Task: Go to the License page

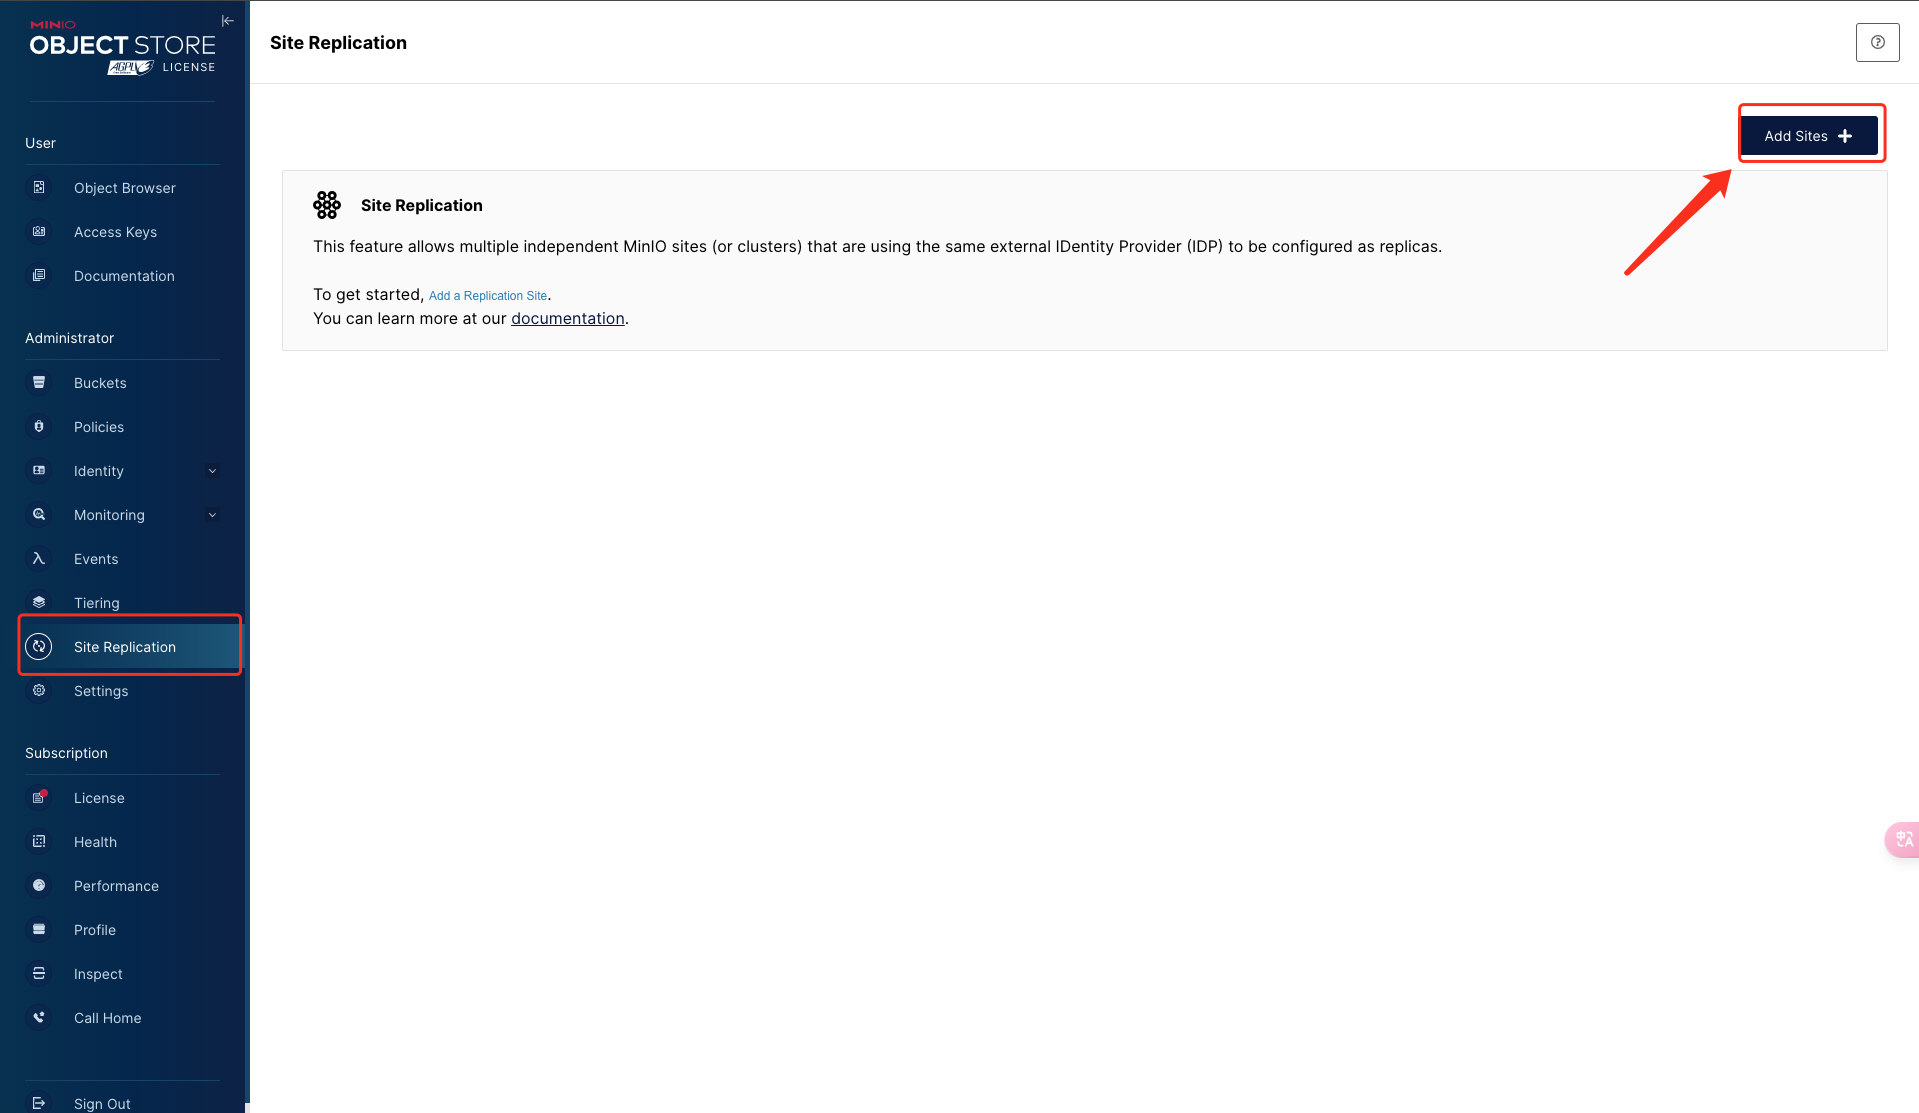Action: pyautogui.click(x=99, y=798)
